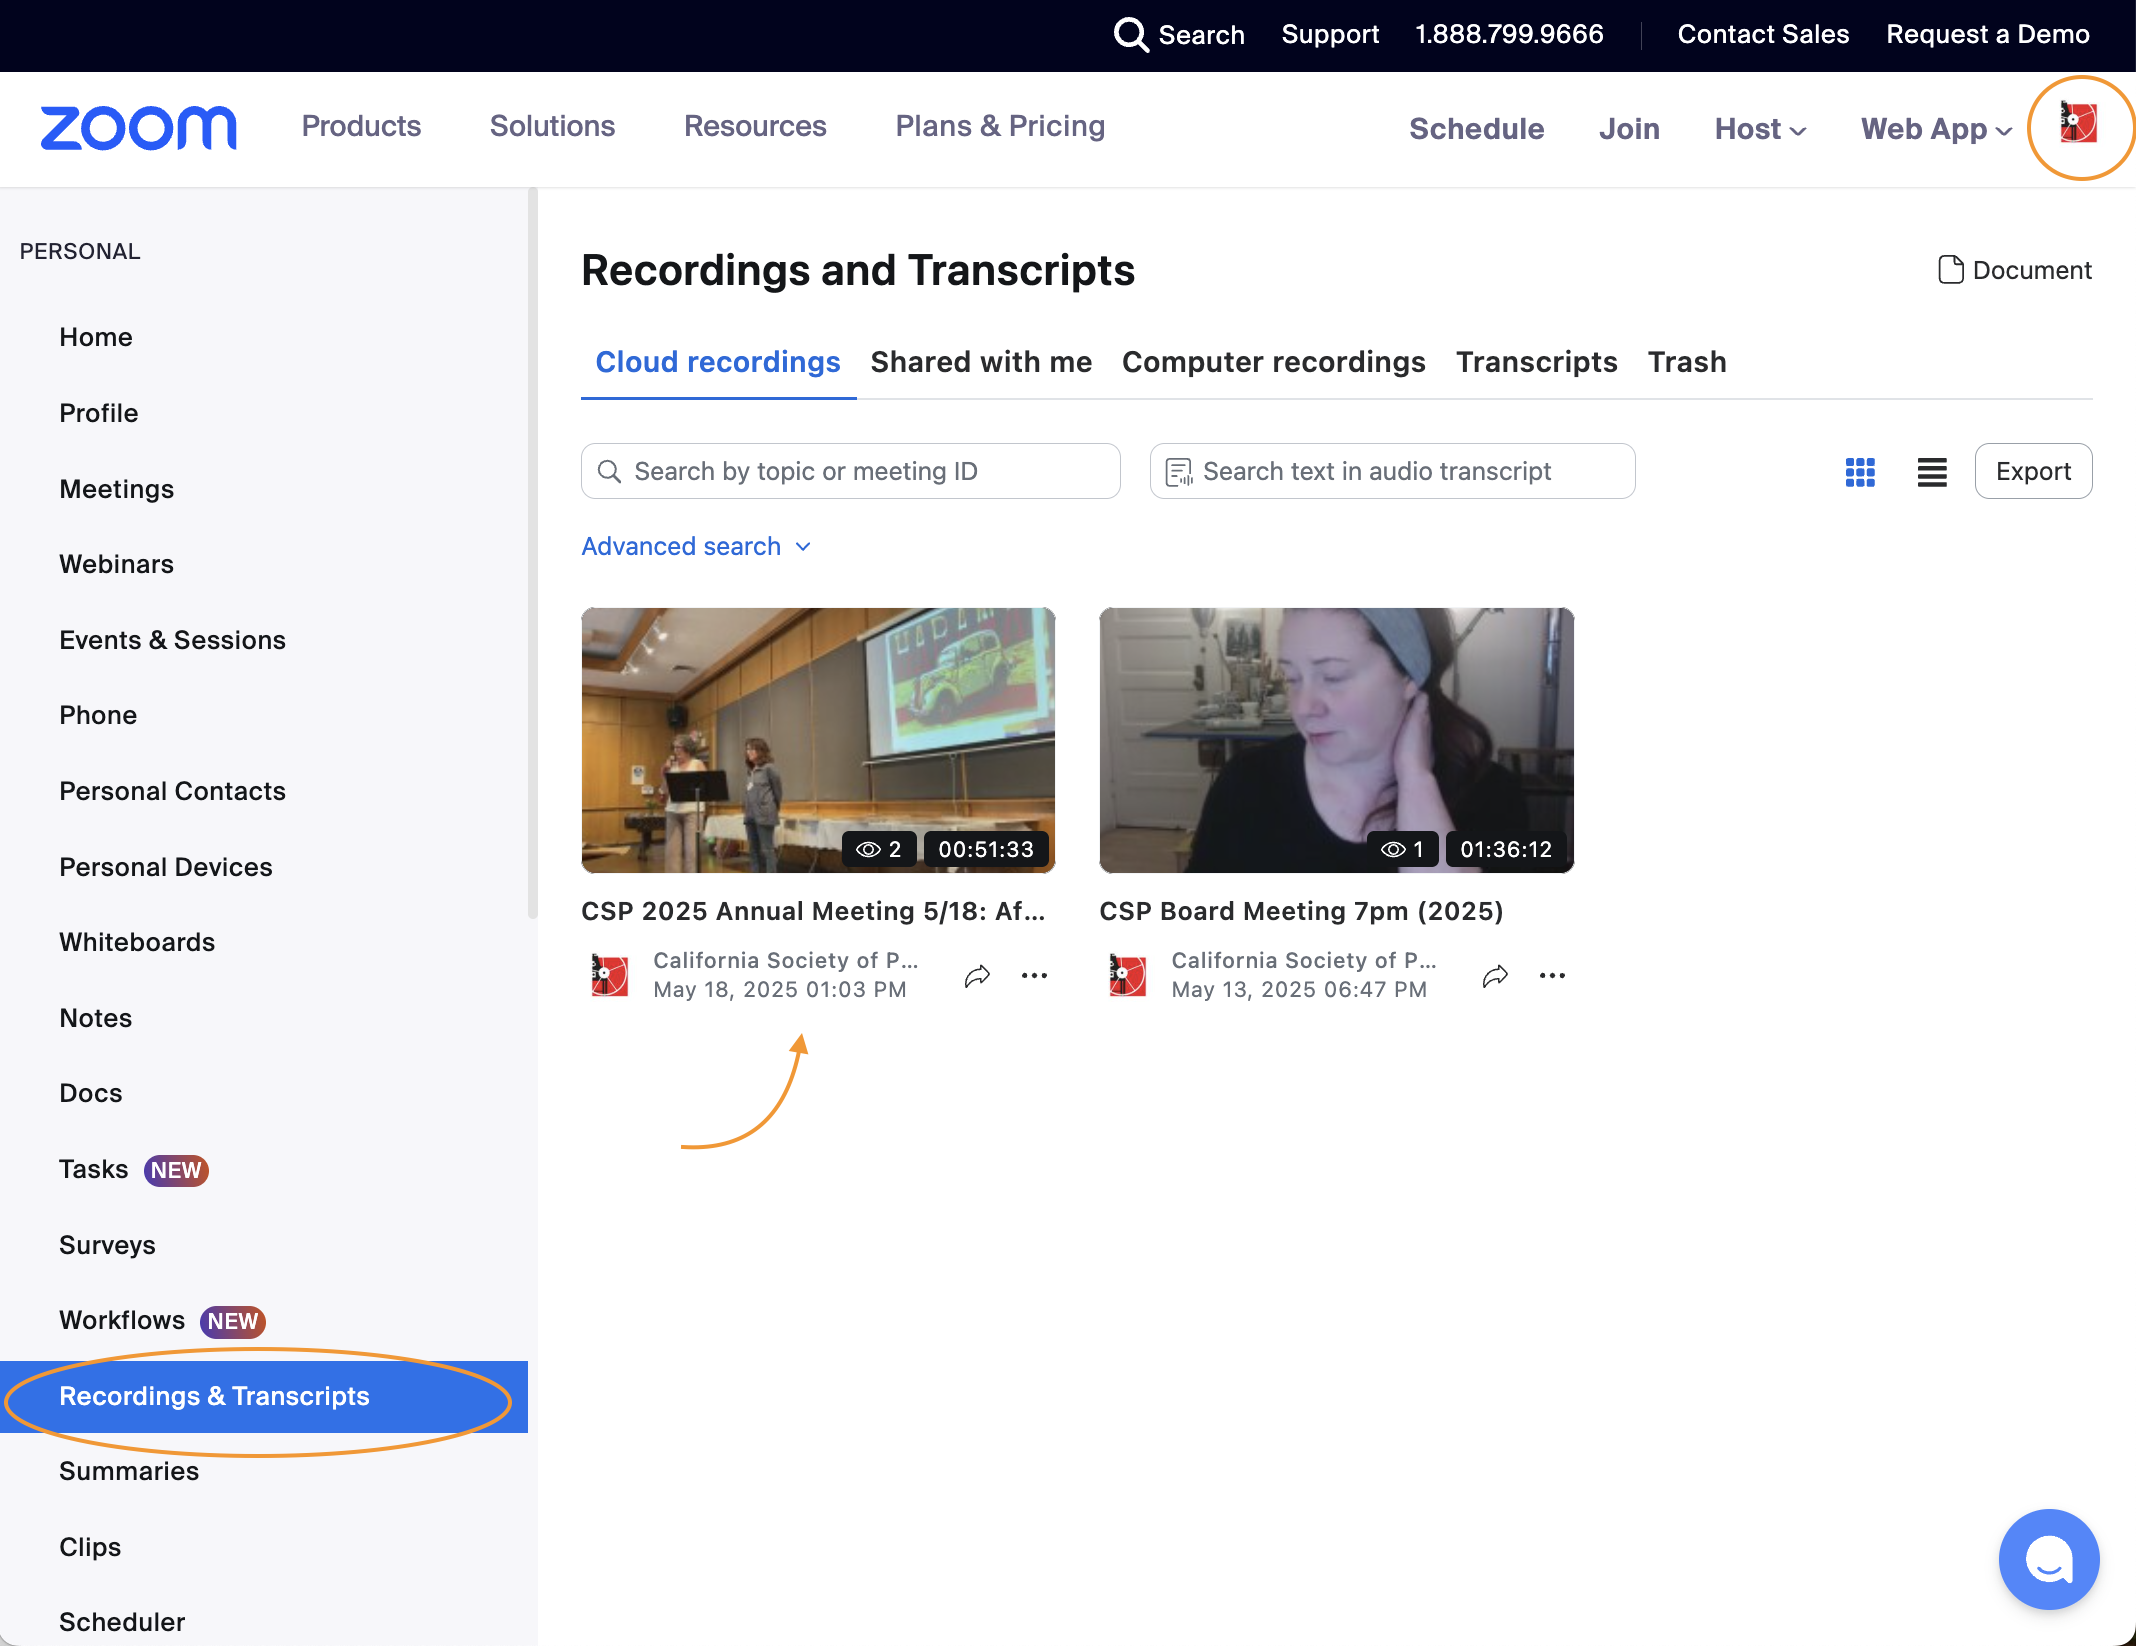Switch to list view icon
Viewport: 2136px width, 1646px height.
point(1932,472)
